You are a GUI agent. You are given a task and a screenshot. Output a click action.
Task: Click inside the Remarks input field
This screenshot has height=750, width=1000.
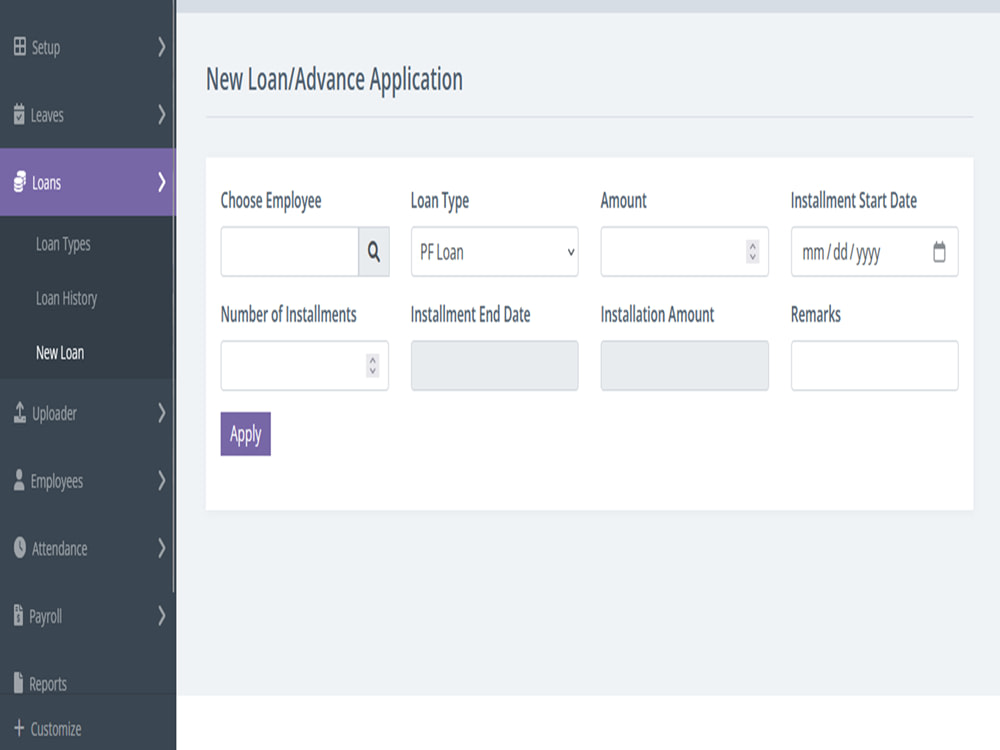tap(875, 366)
